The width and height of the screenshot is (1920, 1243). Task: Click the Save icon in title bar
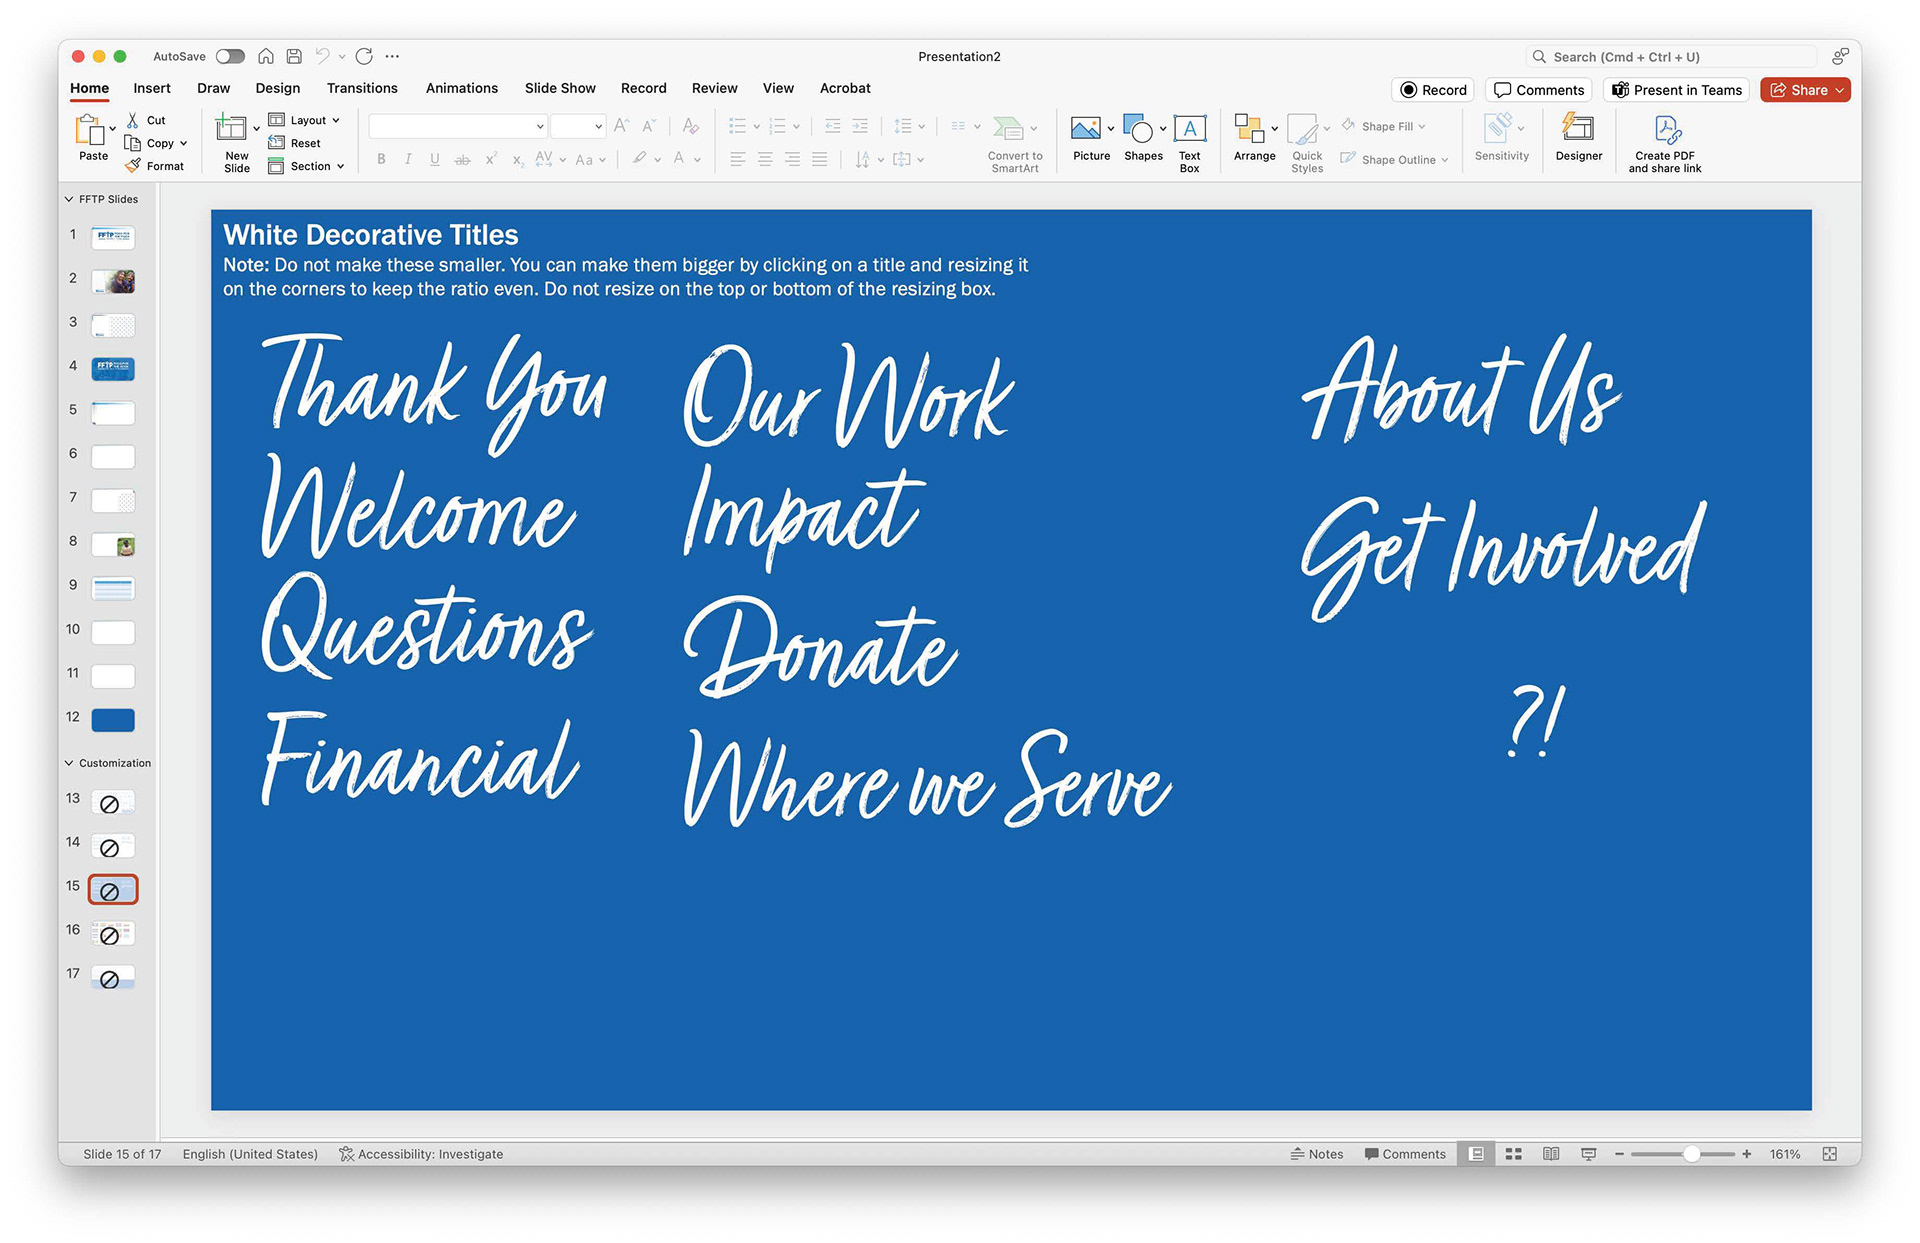294,57
